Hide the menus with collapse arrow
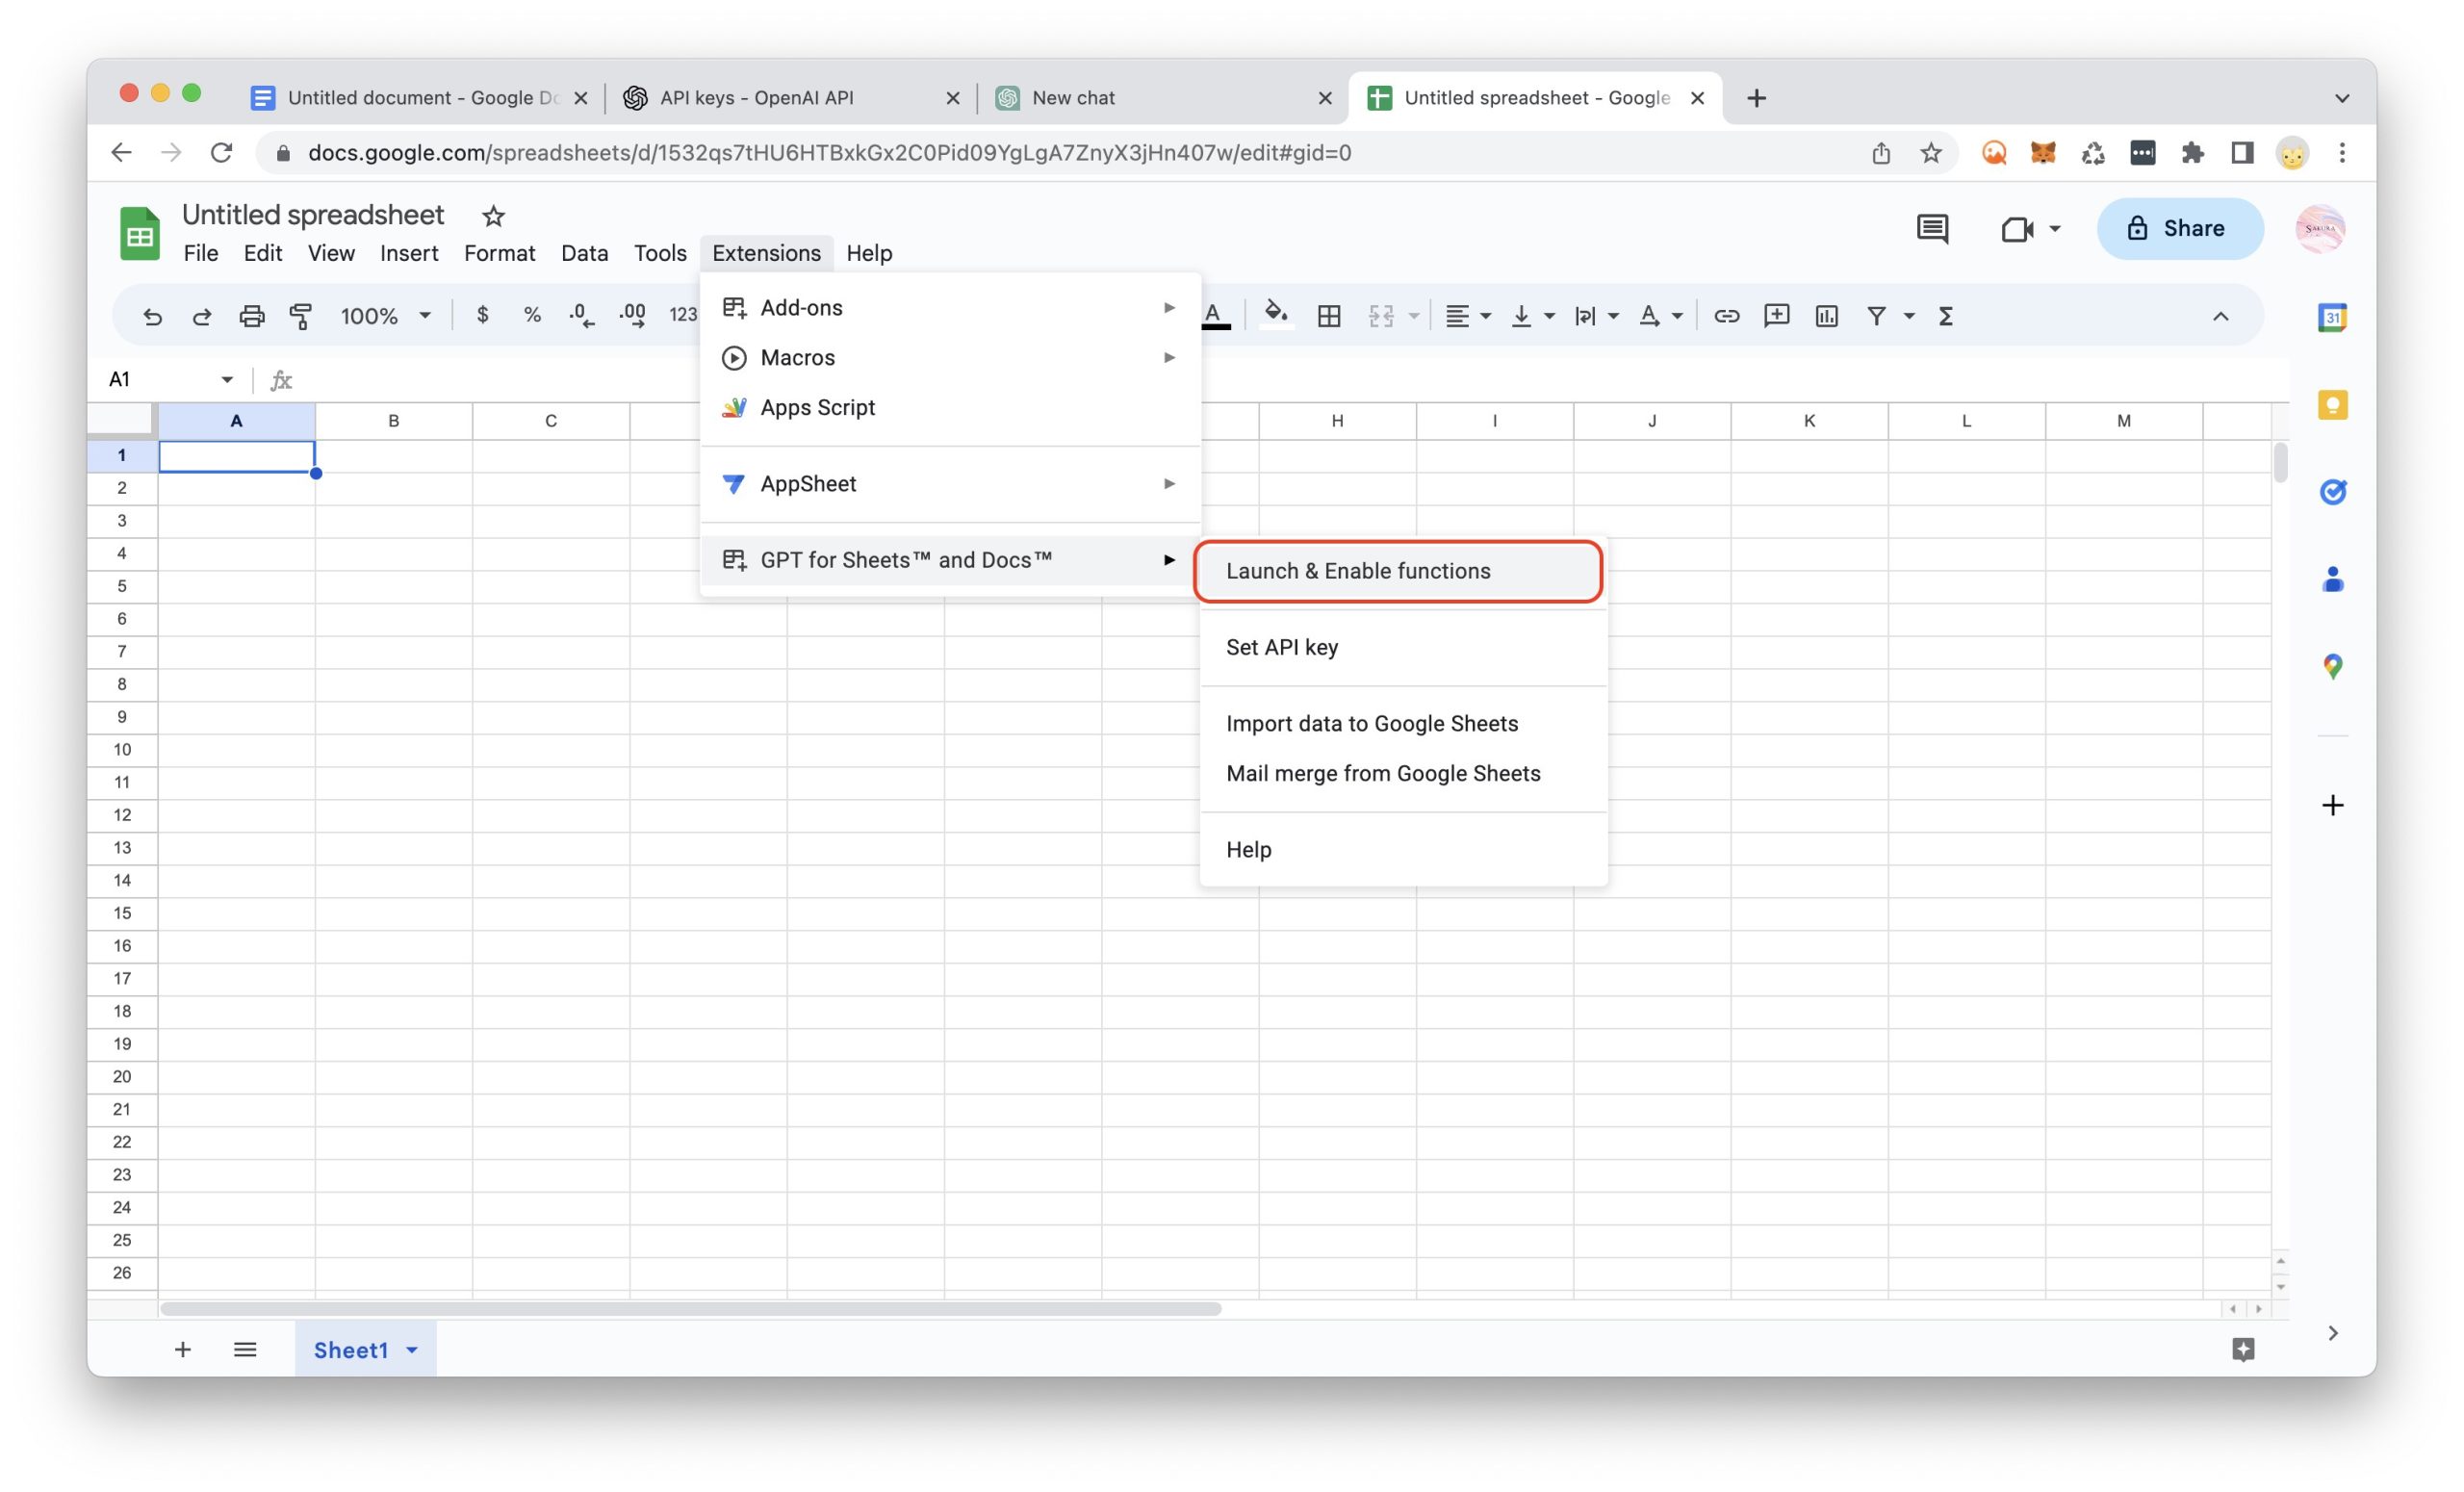 pyautogui.click(x=2220, y=316)
